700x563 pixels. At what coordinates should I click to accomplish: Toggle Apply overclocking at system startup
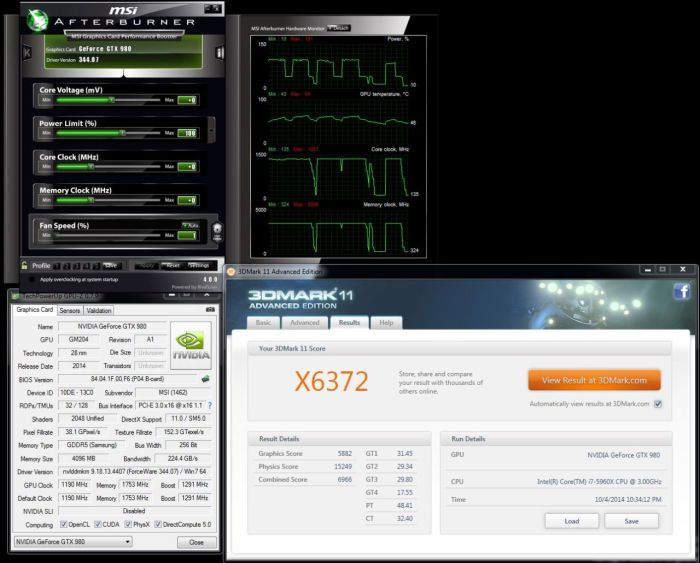(x=32, y=280)
